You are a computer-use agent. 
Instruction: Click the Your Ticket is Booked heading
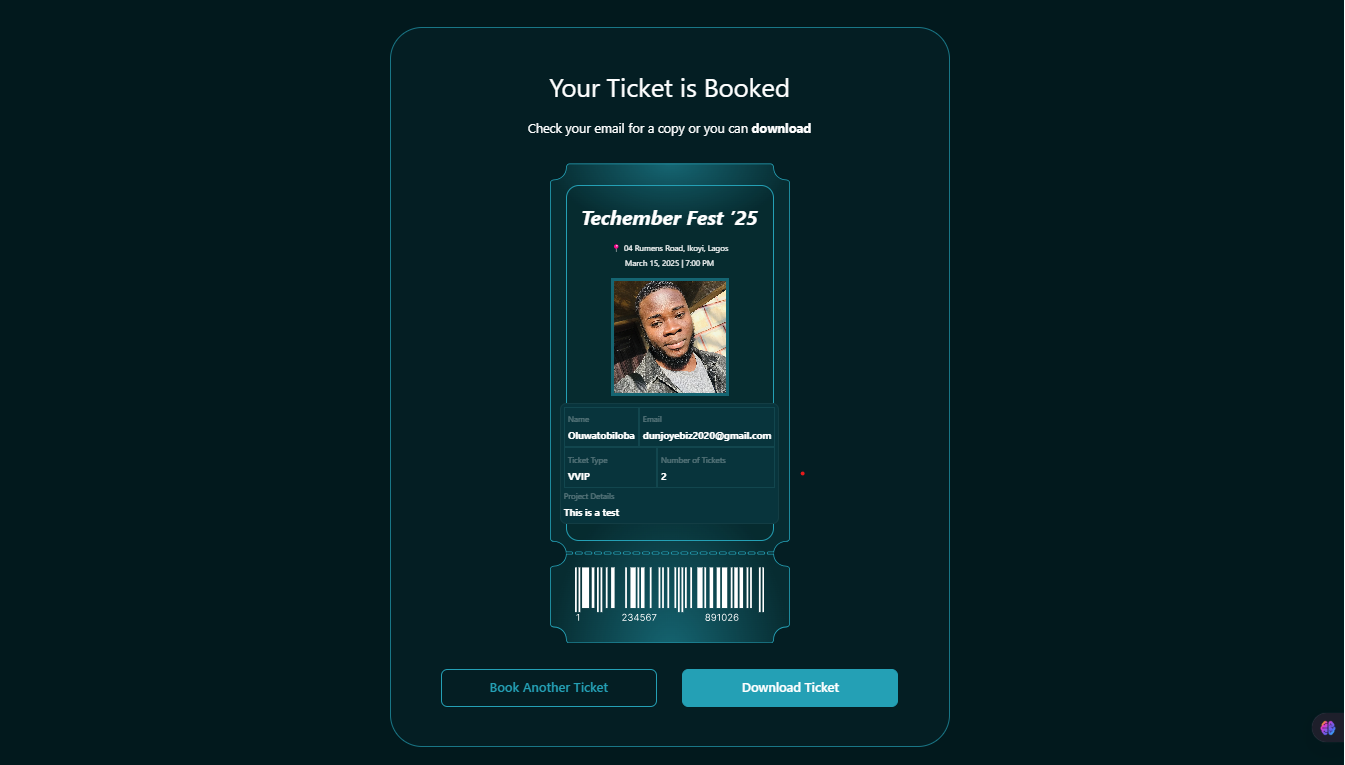[669, 88]
